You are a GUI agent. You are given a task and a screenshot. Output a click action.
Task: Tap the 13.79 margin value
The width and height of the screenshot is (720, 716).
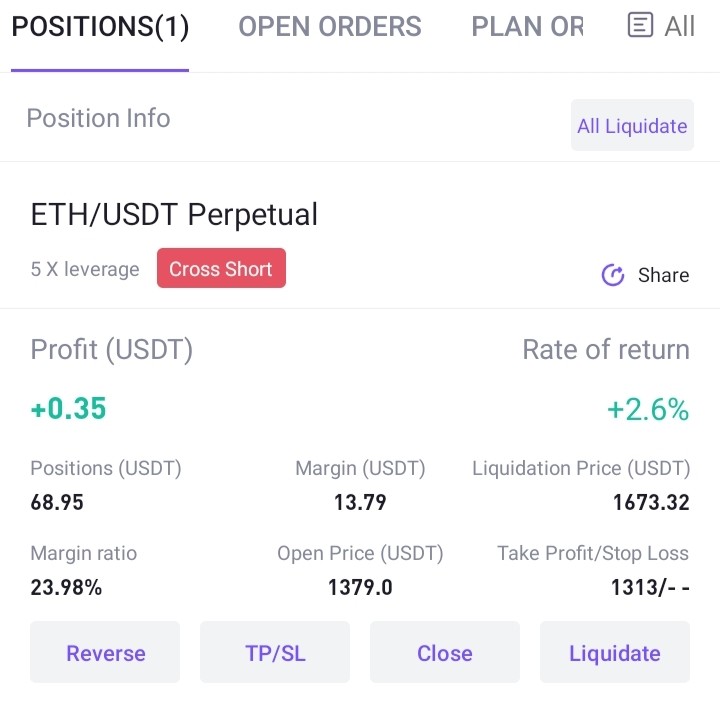(360, 502)
